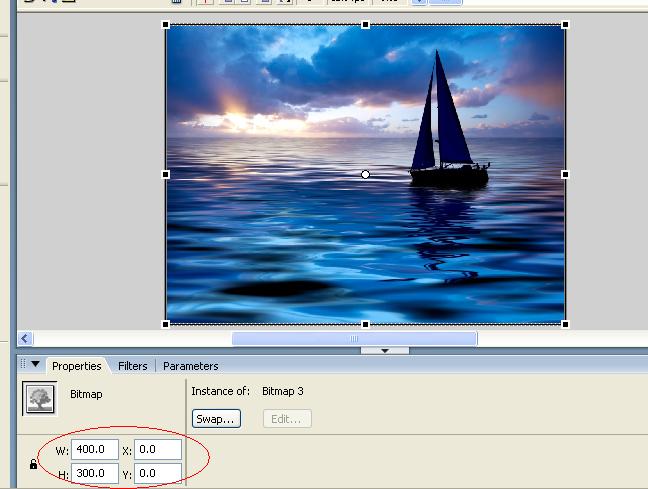The width and height of the screenshot is (648, 489).
Task: Click the top-middle selection handle of the bitmap
Action: [365, 25]
